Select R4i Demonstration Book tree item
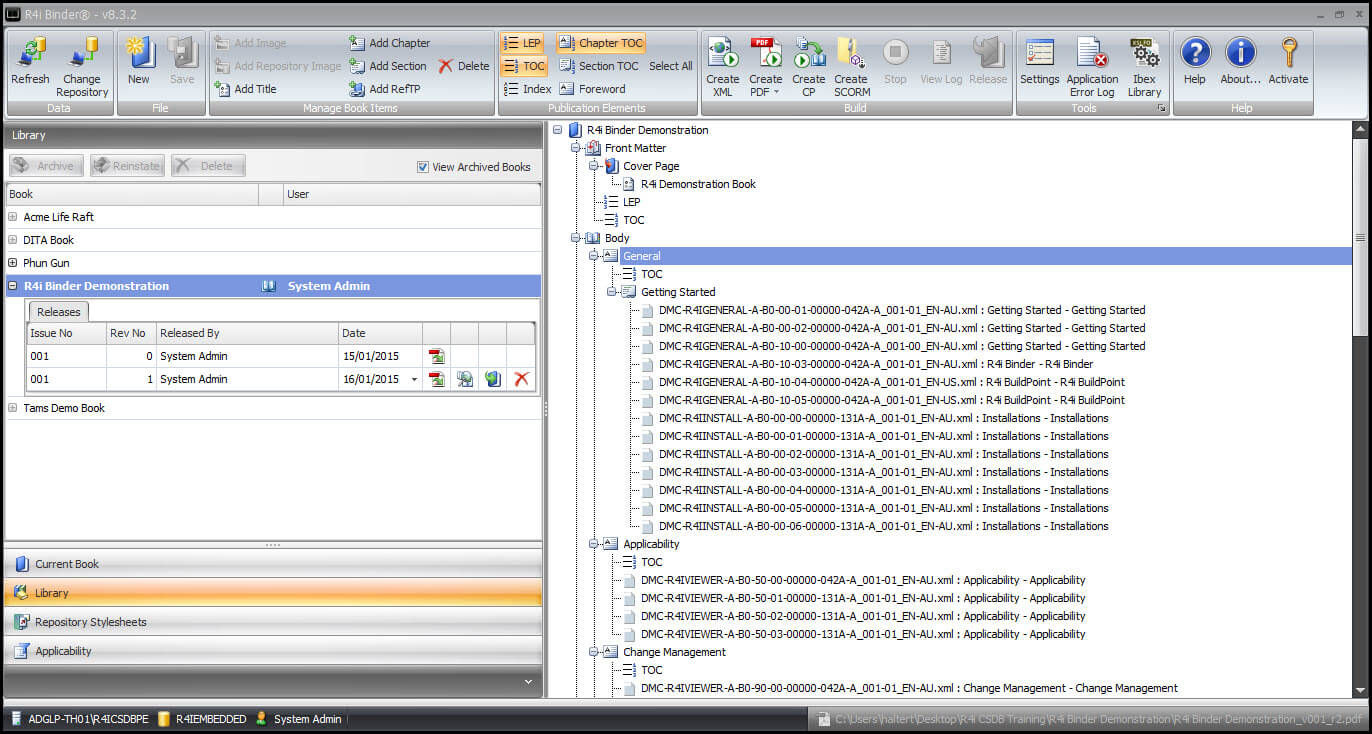The height and width of the screenshot is (734, 1372). 698,184
